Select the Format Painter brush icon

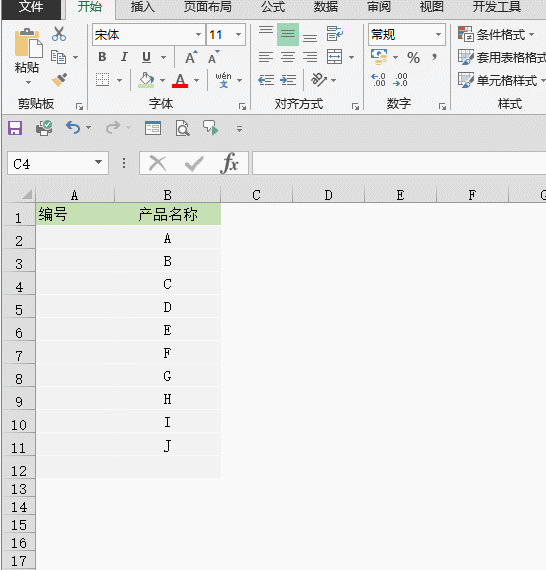(x=59, y=80)
